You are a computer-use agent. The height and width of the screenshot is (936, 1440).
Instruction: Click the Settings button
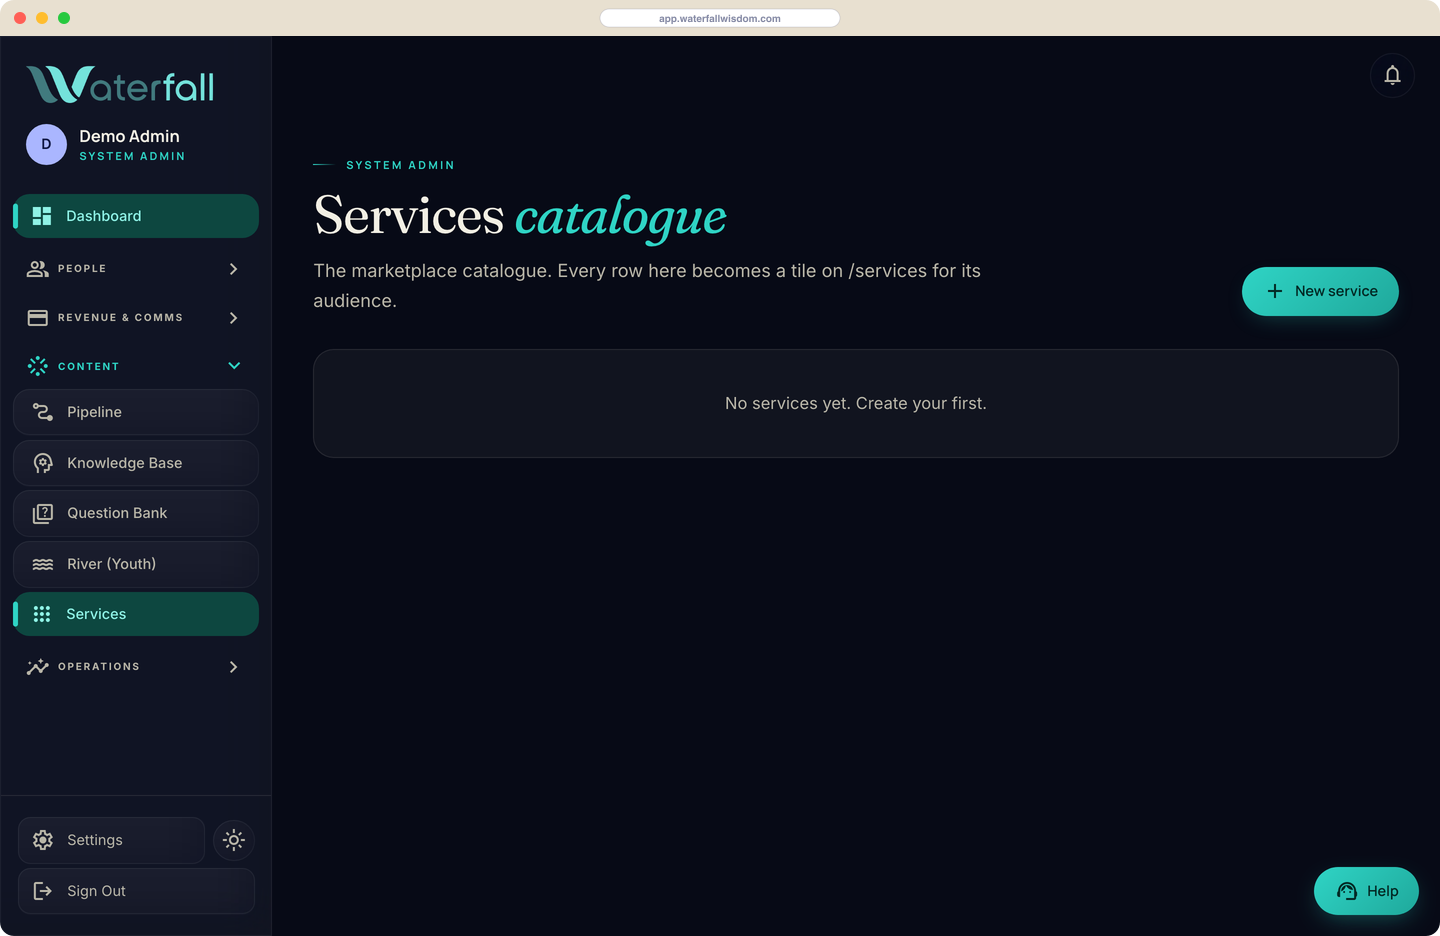(x=111, y=840)
